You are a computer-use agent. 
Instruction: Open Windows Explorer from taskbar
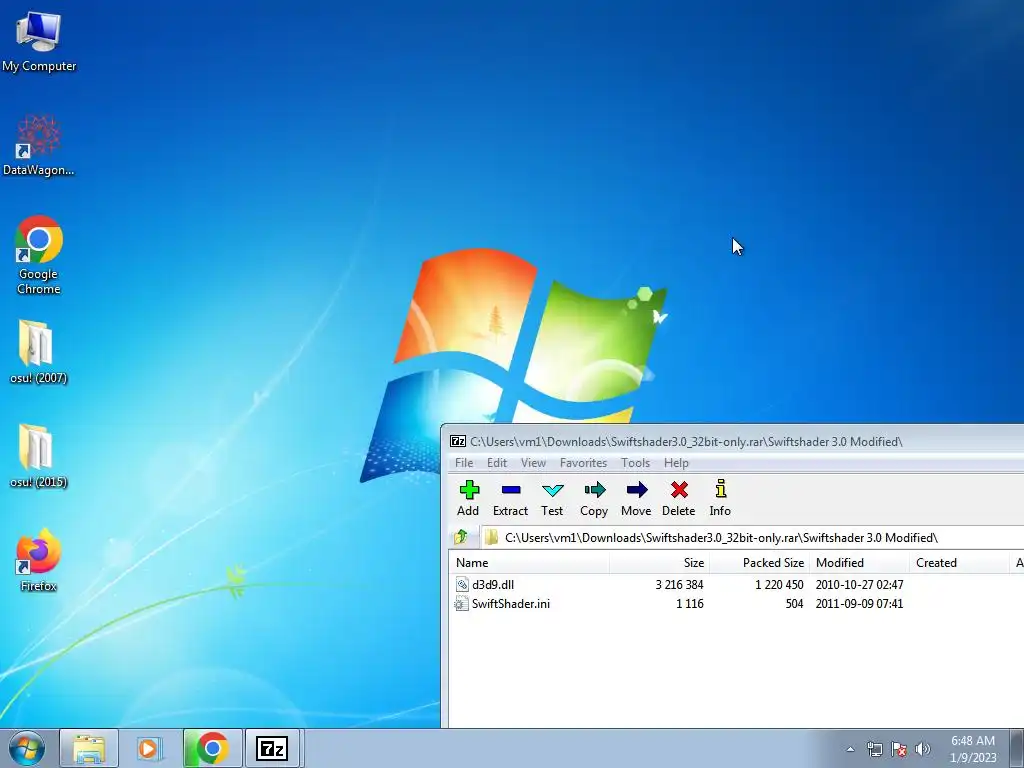tap(89, 748)
